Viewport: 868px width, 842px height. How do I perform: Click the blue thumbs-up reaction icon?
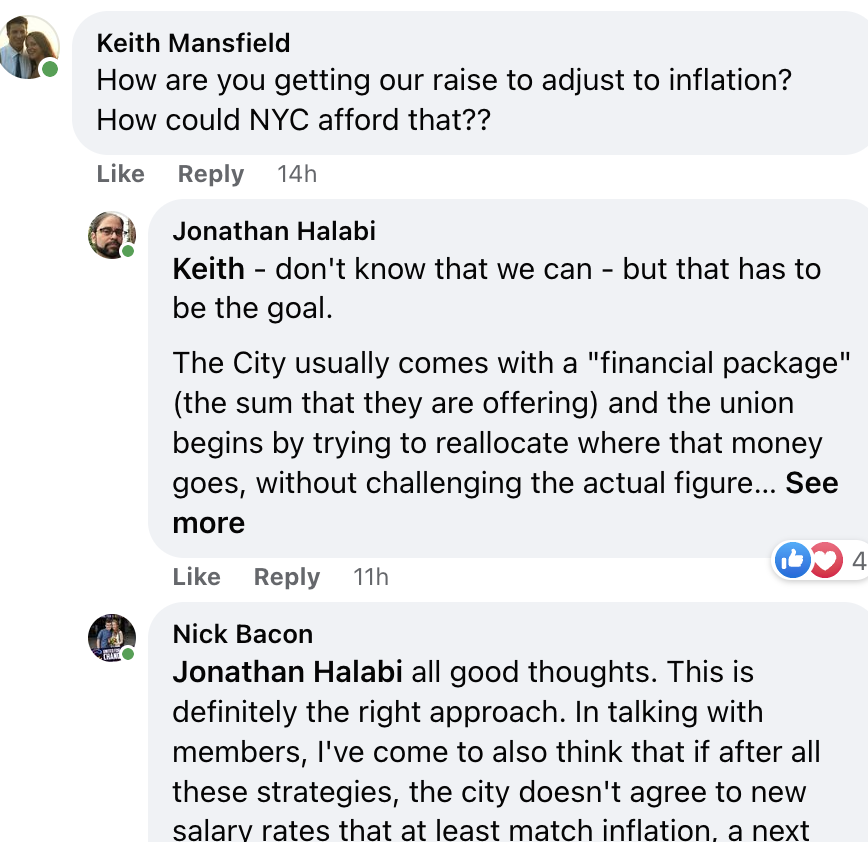click(x=793, y=560)
